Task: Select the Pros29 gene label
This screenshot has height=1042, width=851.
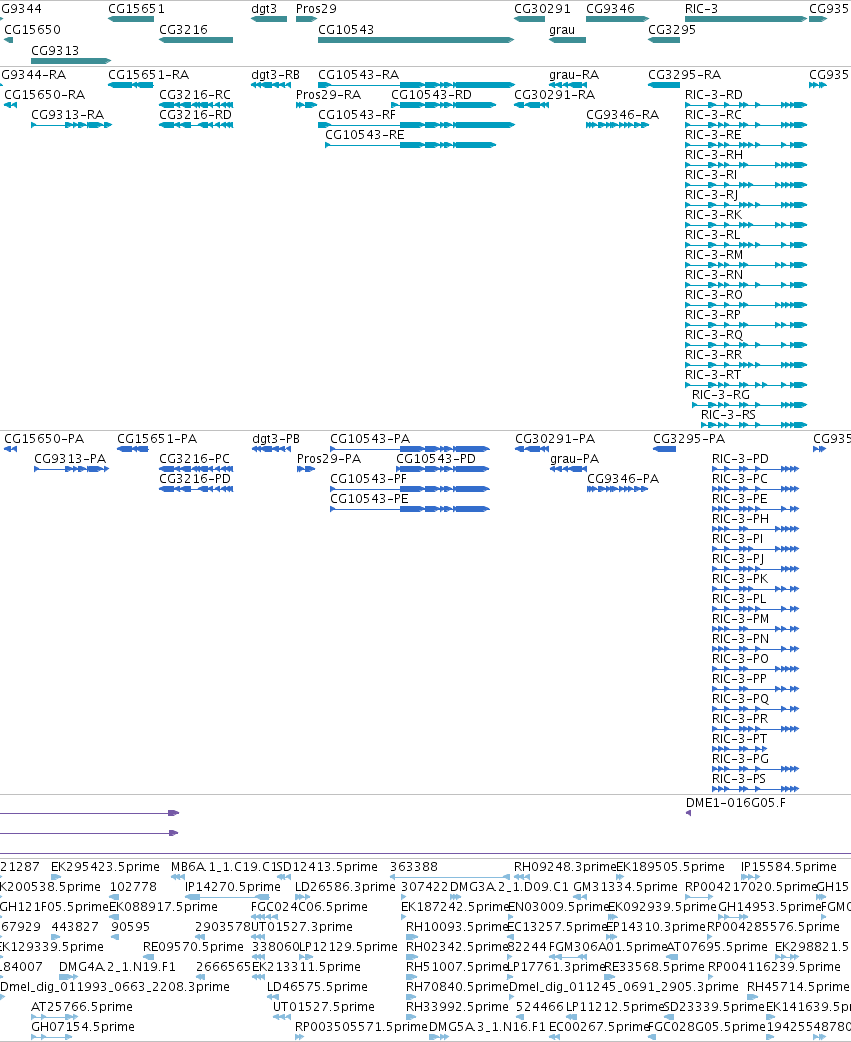Action: coord(316,9)
